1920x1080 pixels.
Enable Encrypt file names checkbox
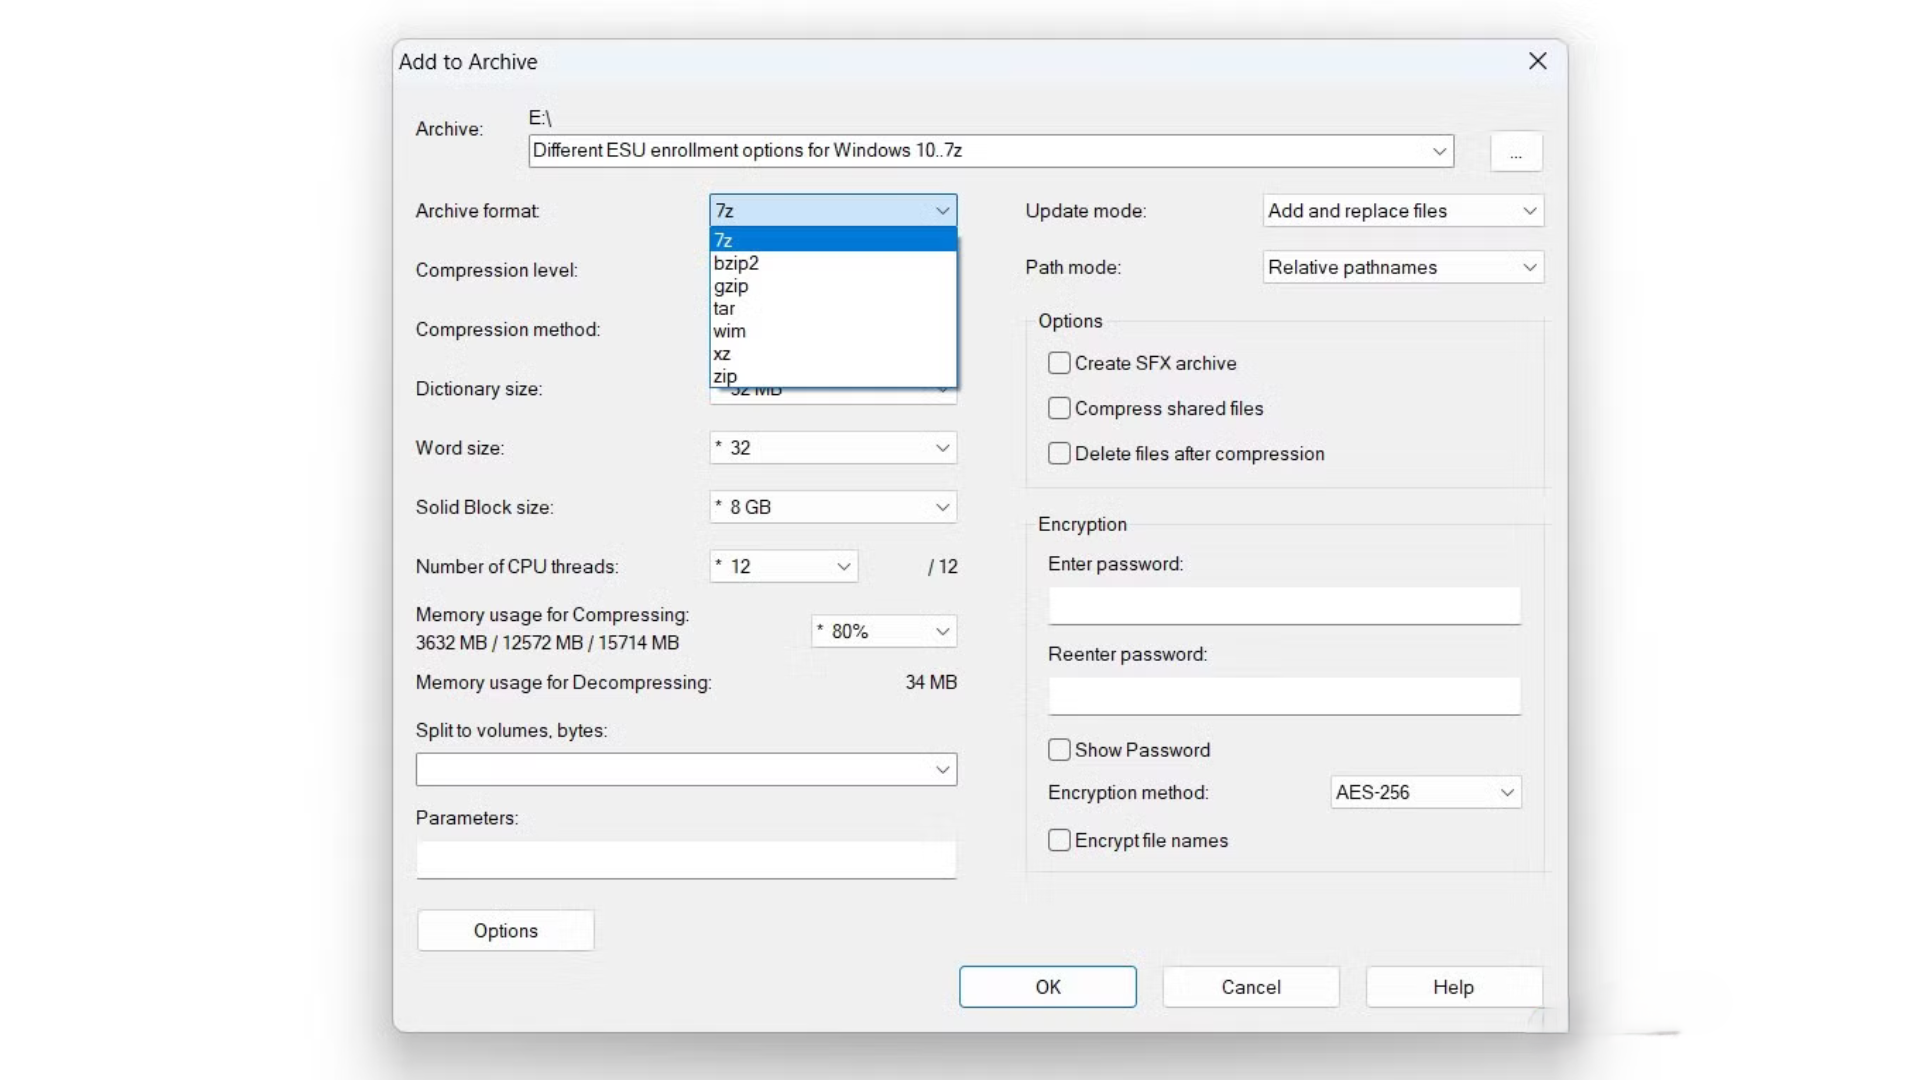pos(1059,840)
